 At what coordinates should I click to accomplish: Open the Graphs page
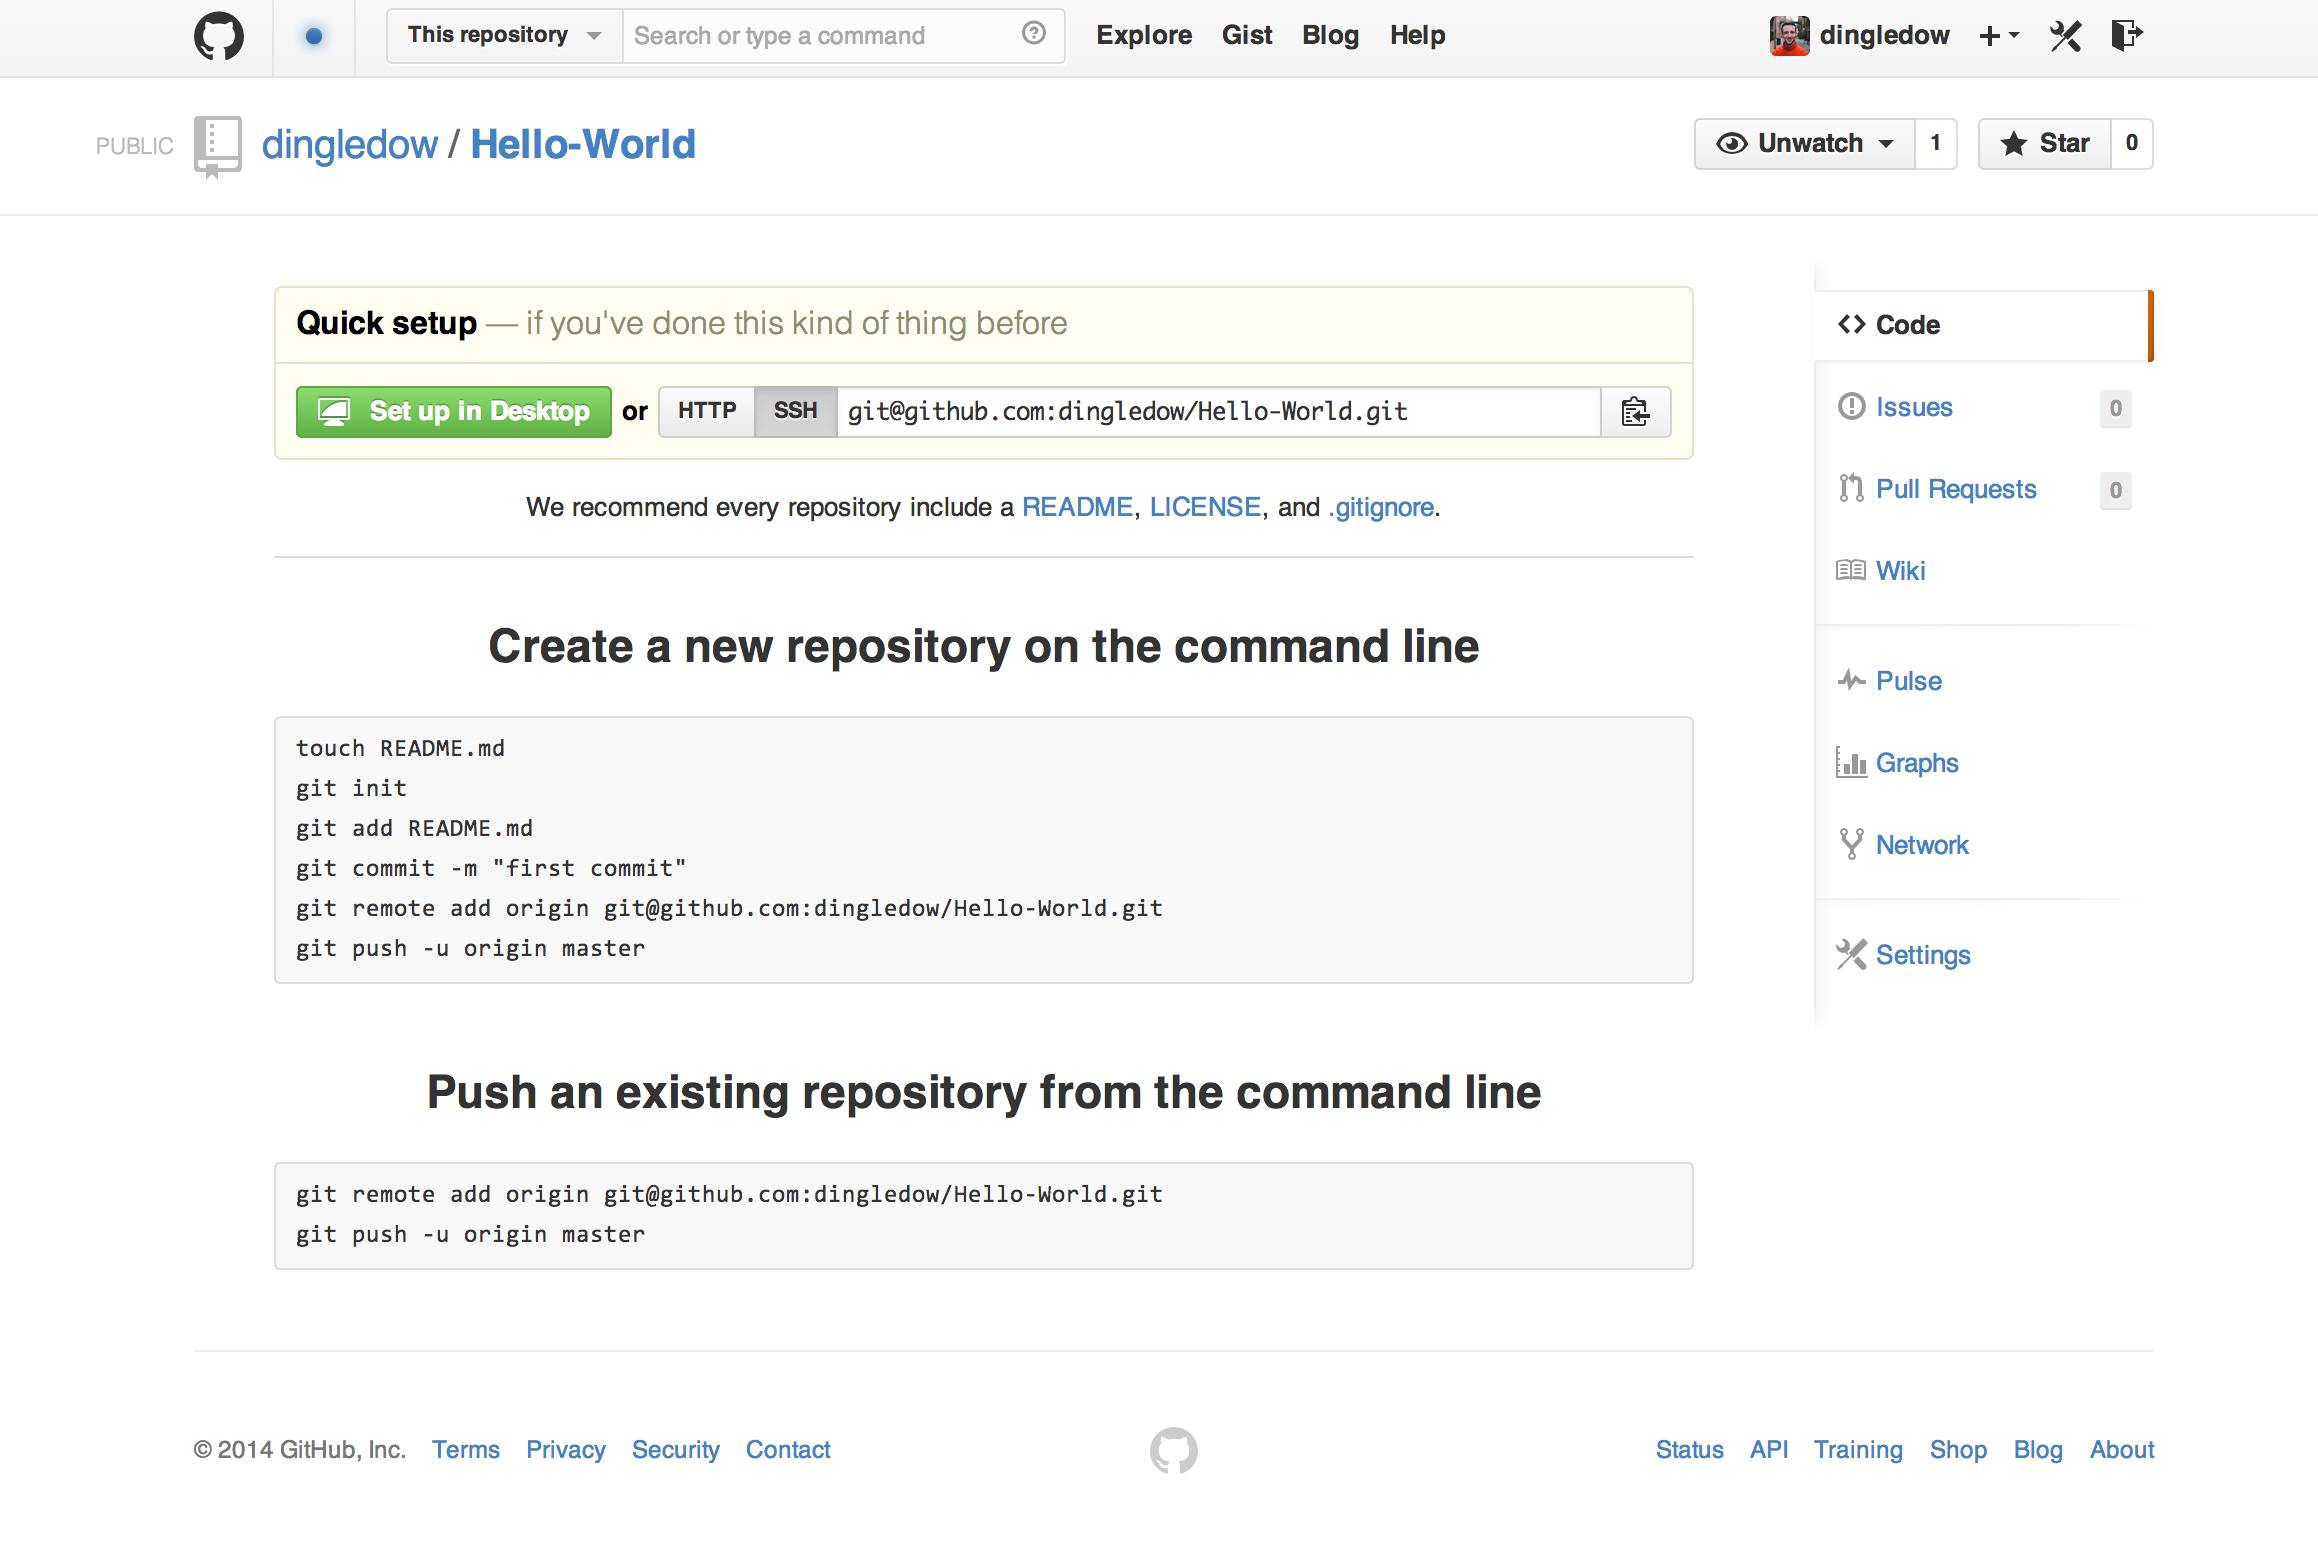(1917, 763)
